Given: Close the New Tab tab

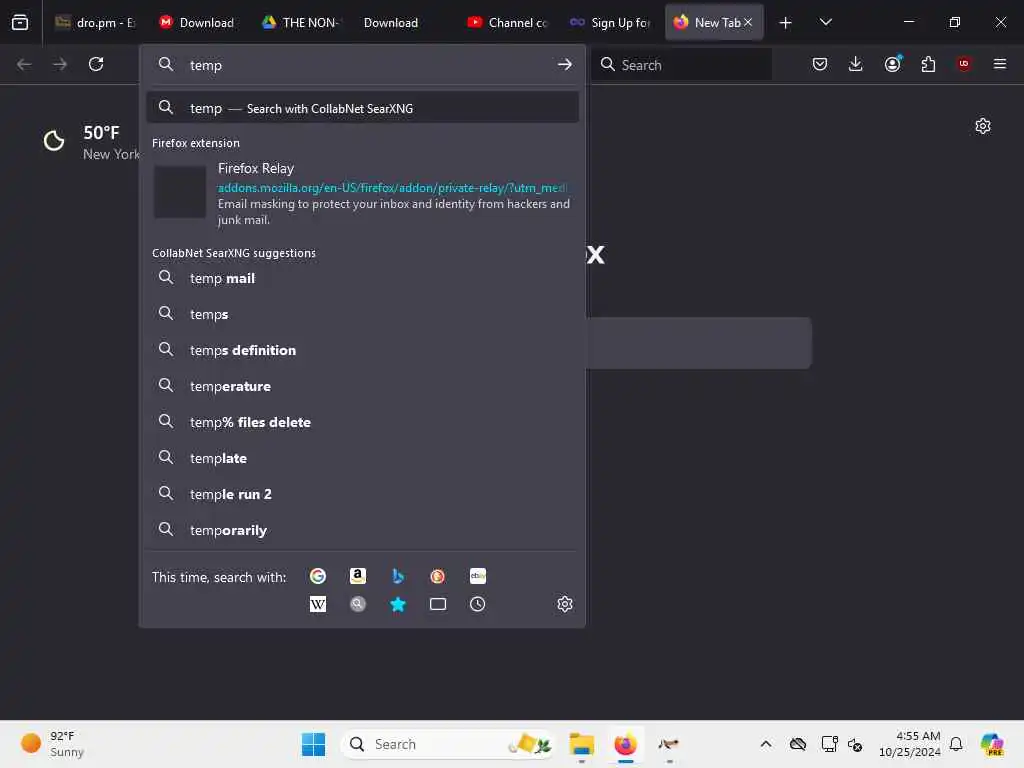Looking at the screenshot, I should click(x=748, y=22).
